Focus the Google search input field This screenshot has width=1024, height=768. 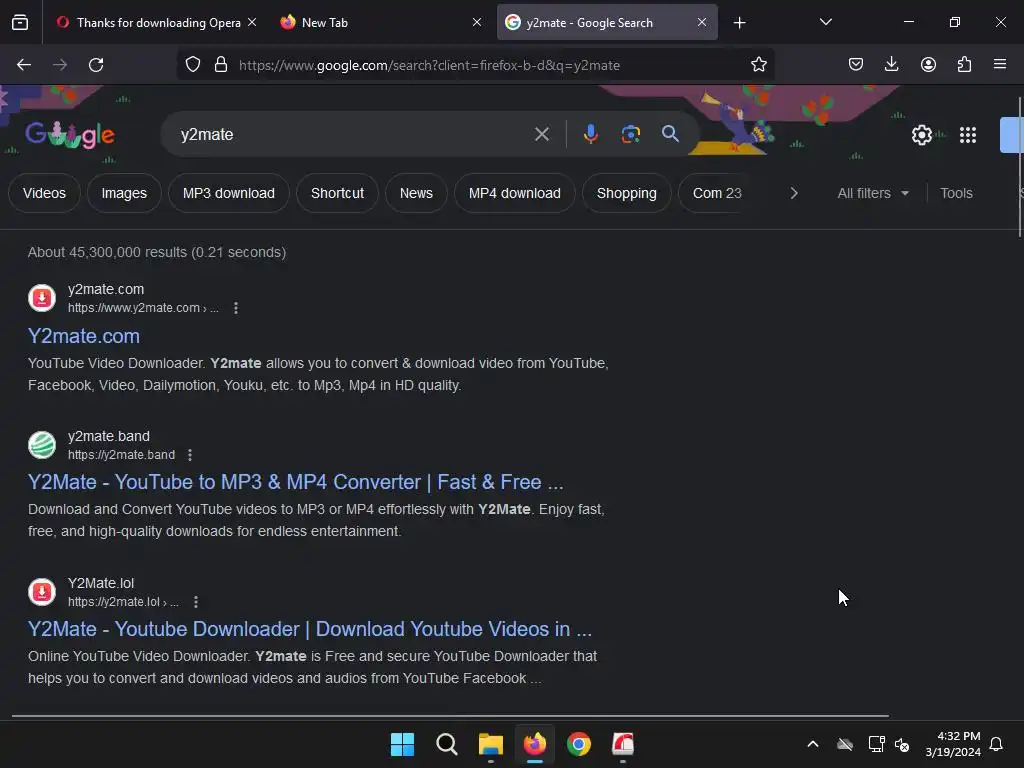point(353,135)
